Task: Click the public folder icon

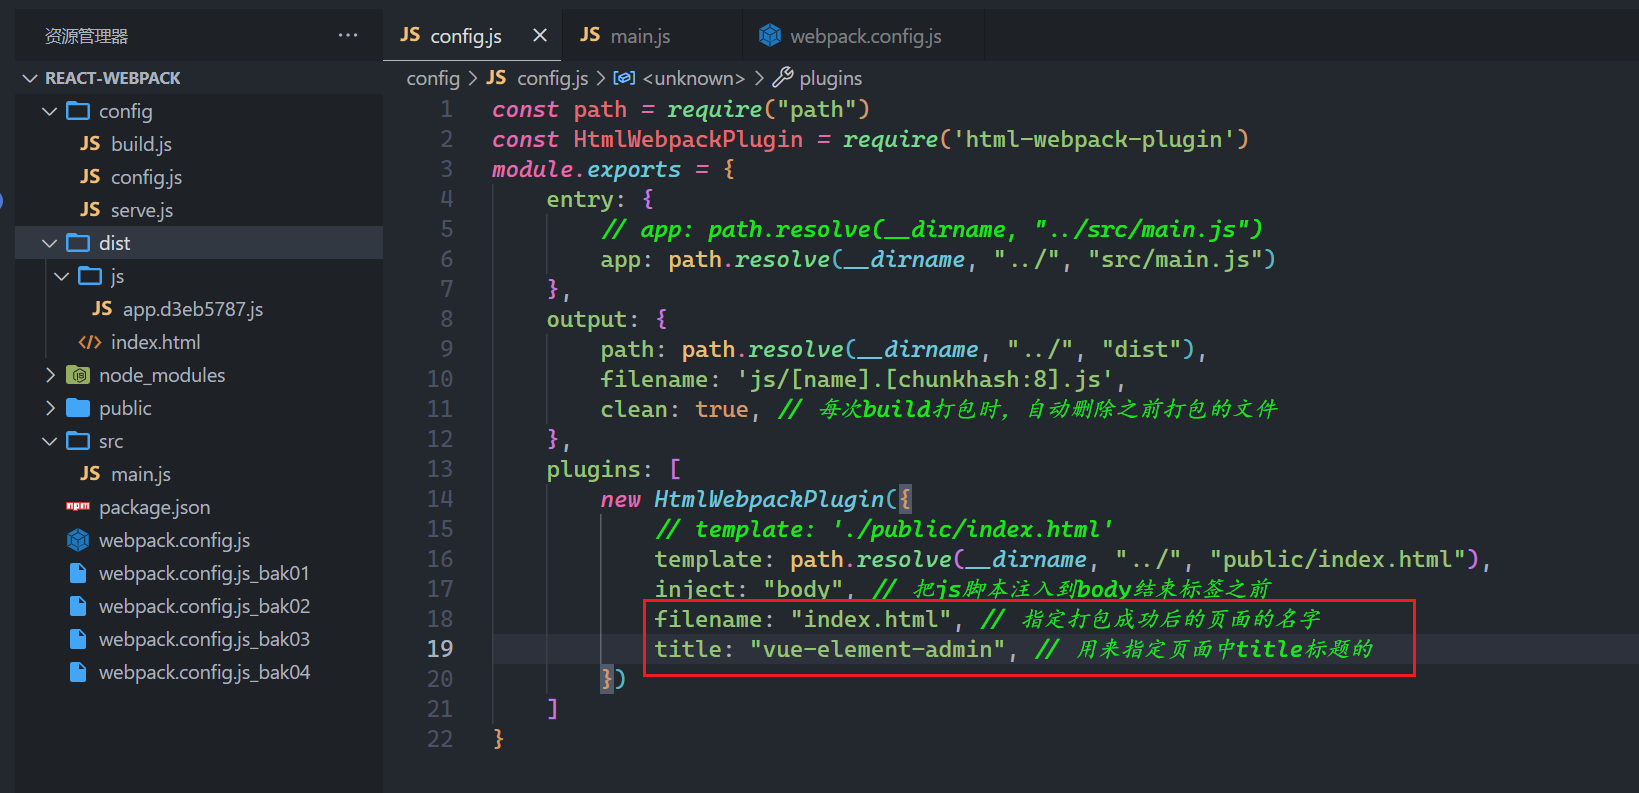Action: (x=78, y=408)
